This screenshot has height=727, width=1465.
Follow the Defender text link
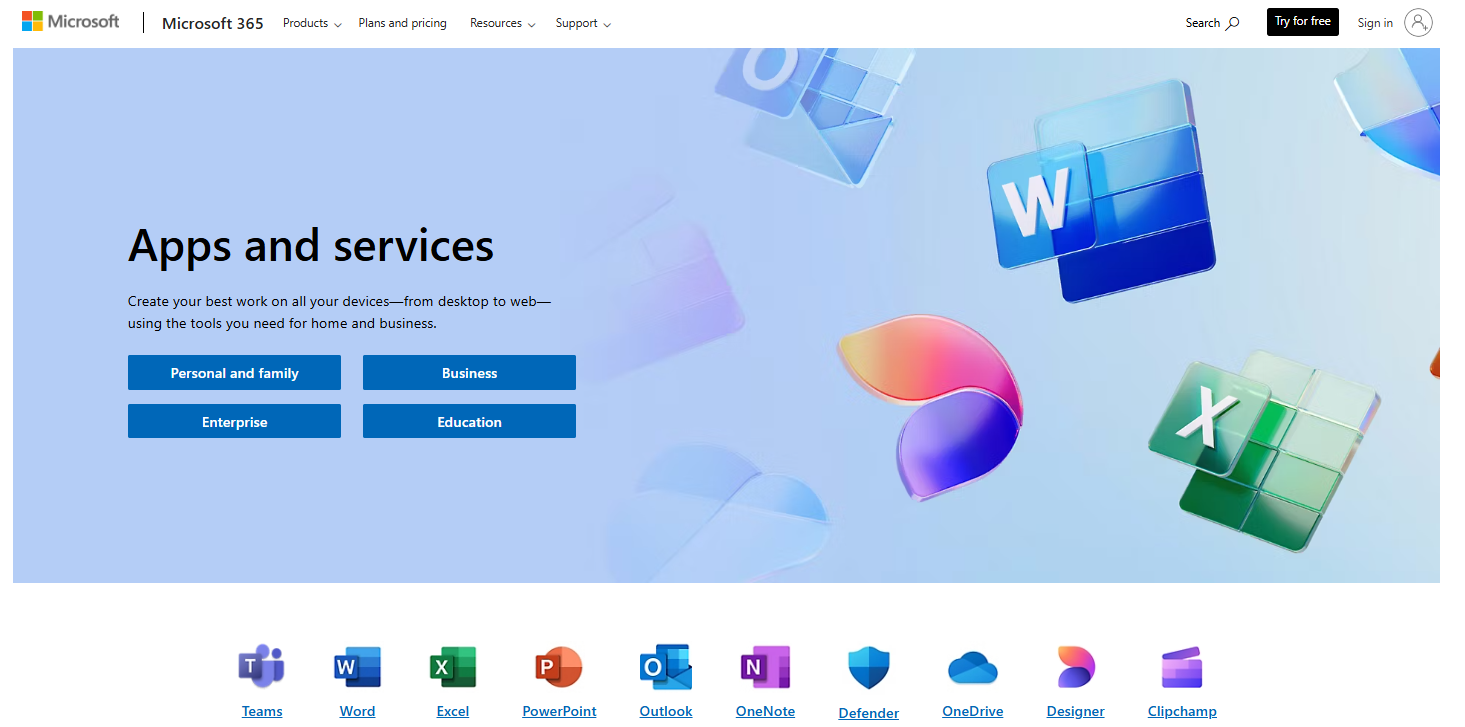tap(869, 713)
